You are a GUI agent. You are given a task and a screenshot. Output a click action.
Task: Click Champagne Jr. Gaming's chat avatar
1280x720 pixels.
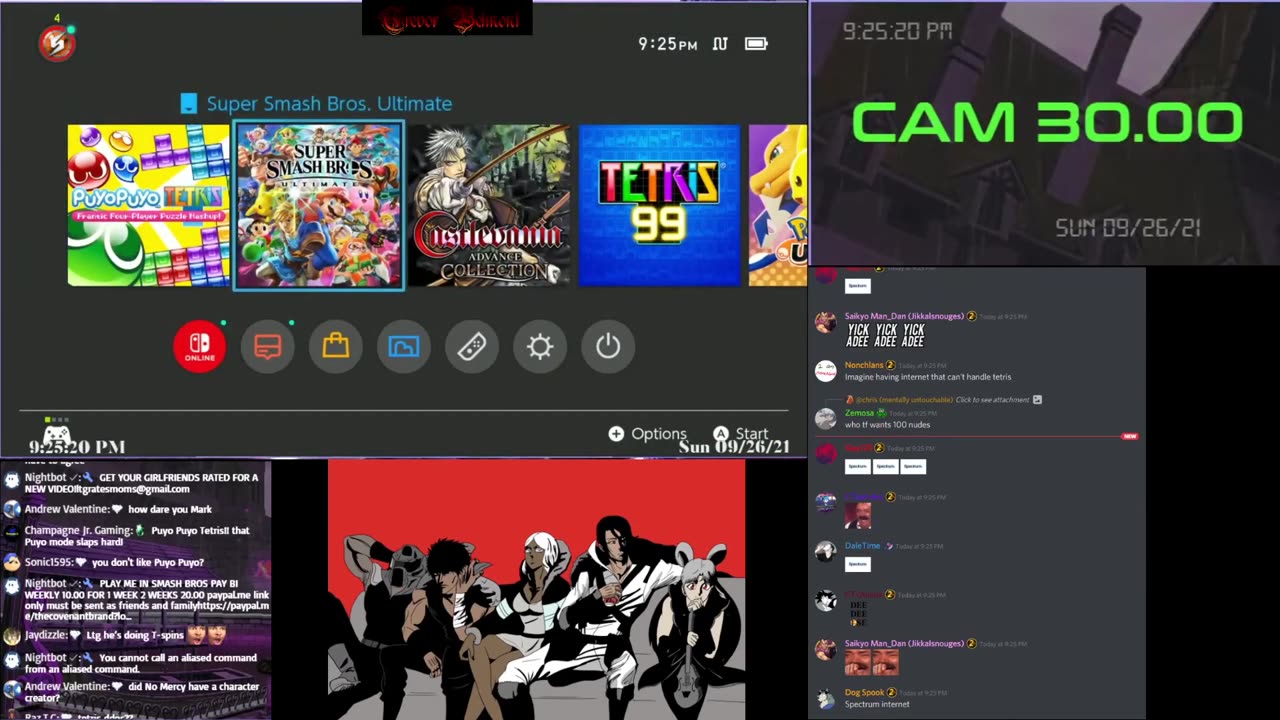(x=11, y=531)
